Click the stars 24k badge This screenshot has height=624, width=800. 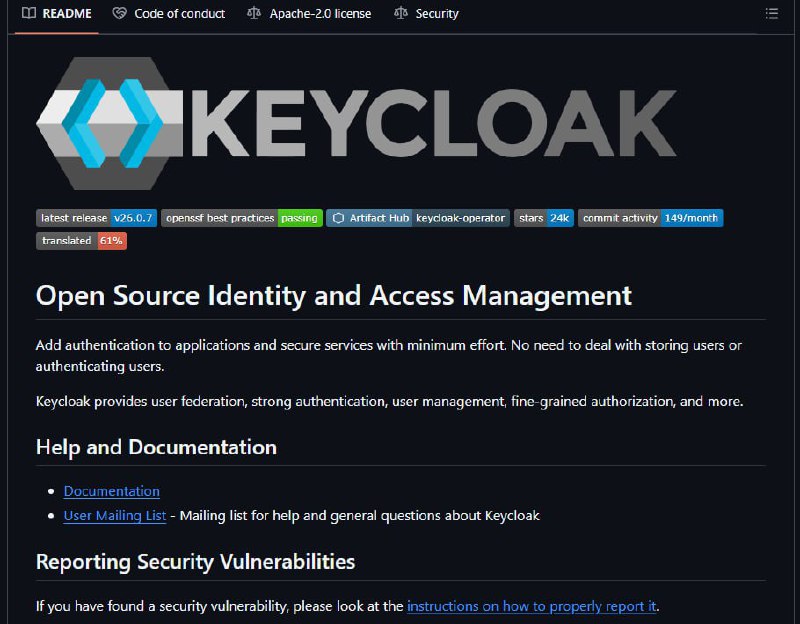coord(544,218)
